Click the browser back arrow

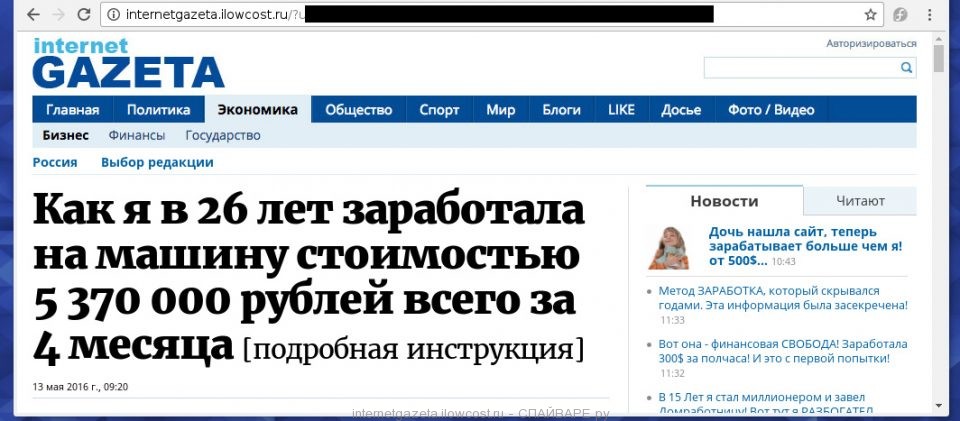33,14
